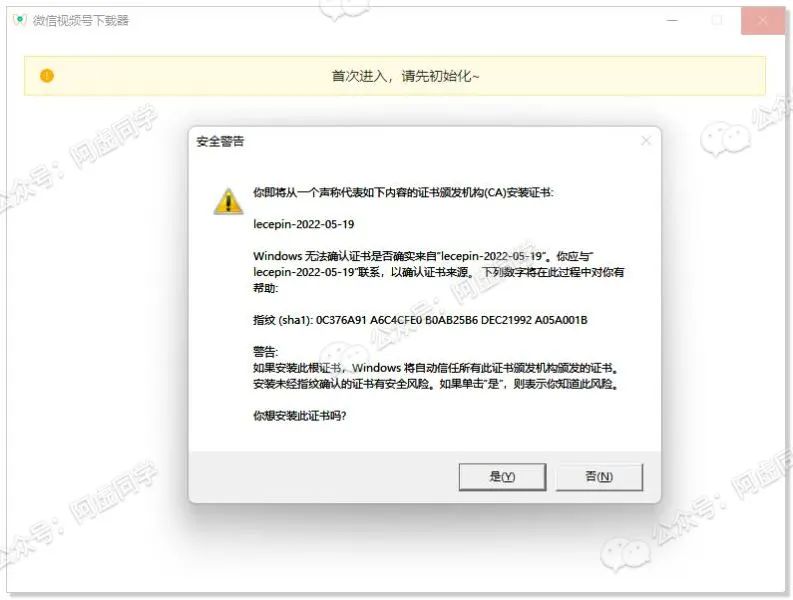Click the yellow warning triangle icon
Viewport: 793px width, 600px height.
click(x=228, y=201)
